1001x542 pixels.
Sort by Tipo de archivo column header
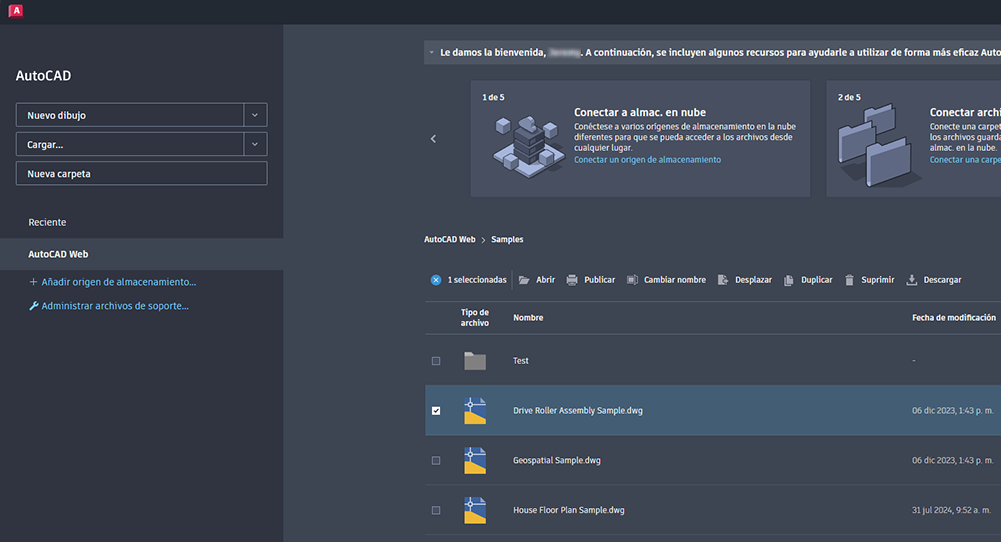(475, 317)
